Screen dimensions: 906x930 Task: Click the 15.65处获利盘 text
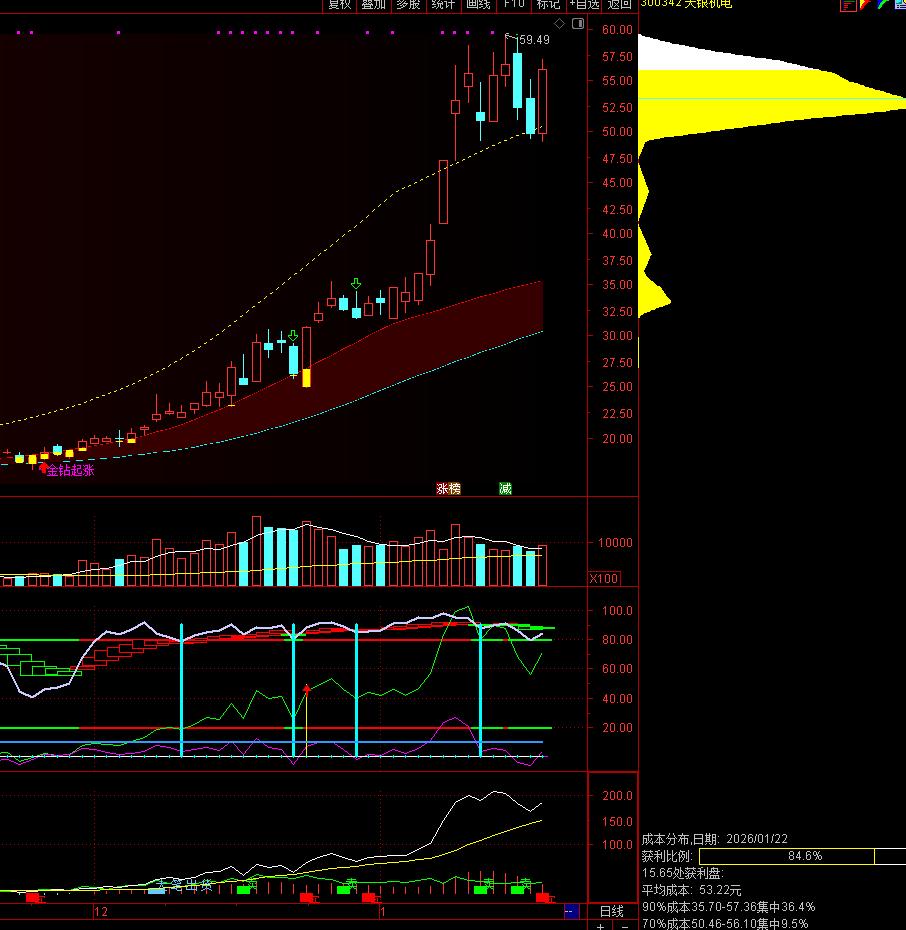click(x=683, y=873)
